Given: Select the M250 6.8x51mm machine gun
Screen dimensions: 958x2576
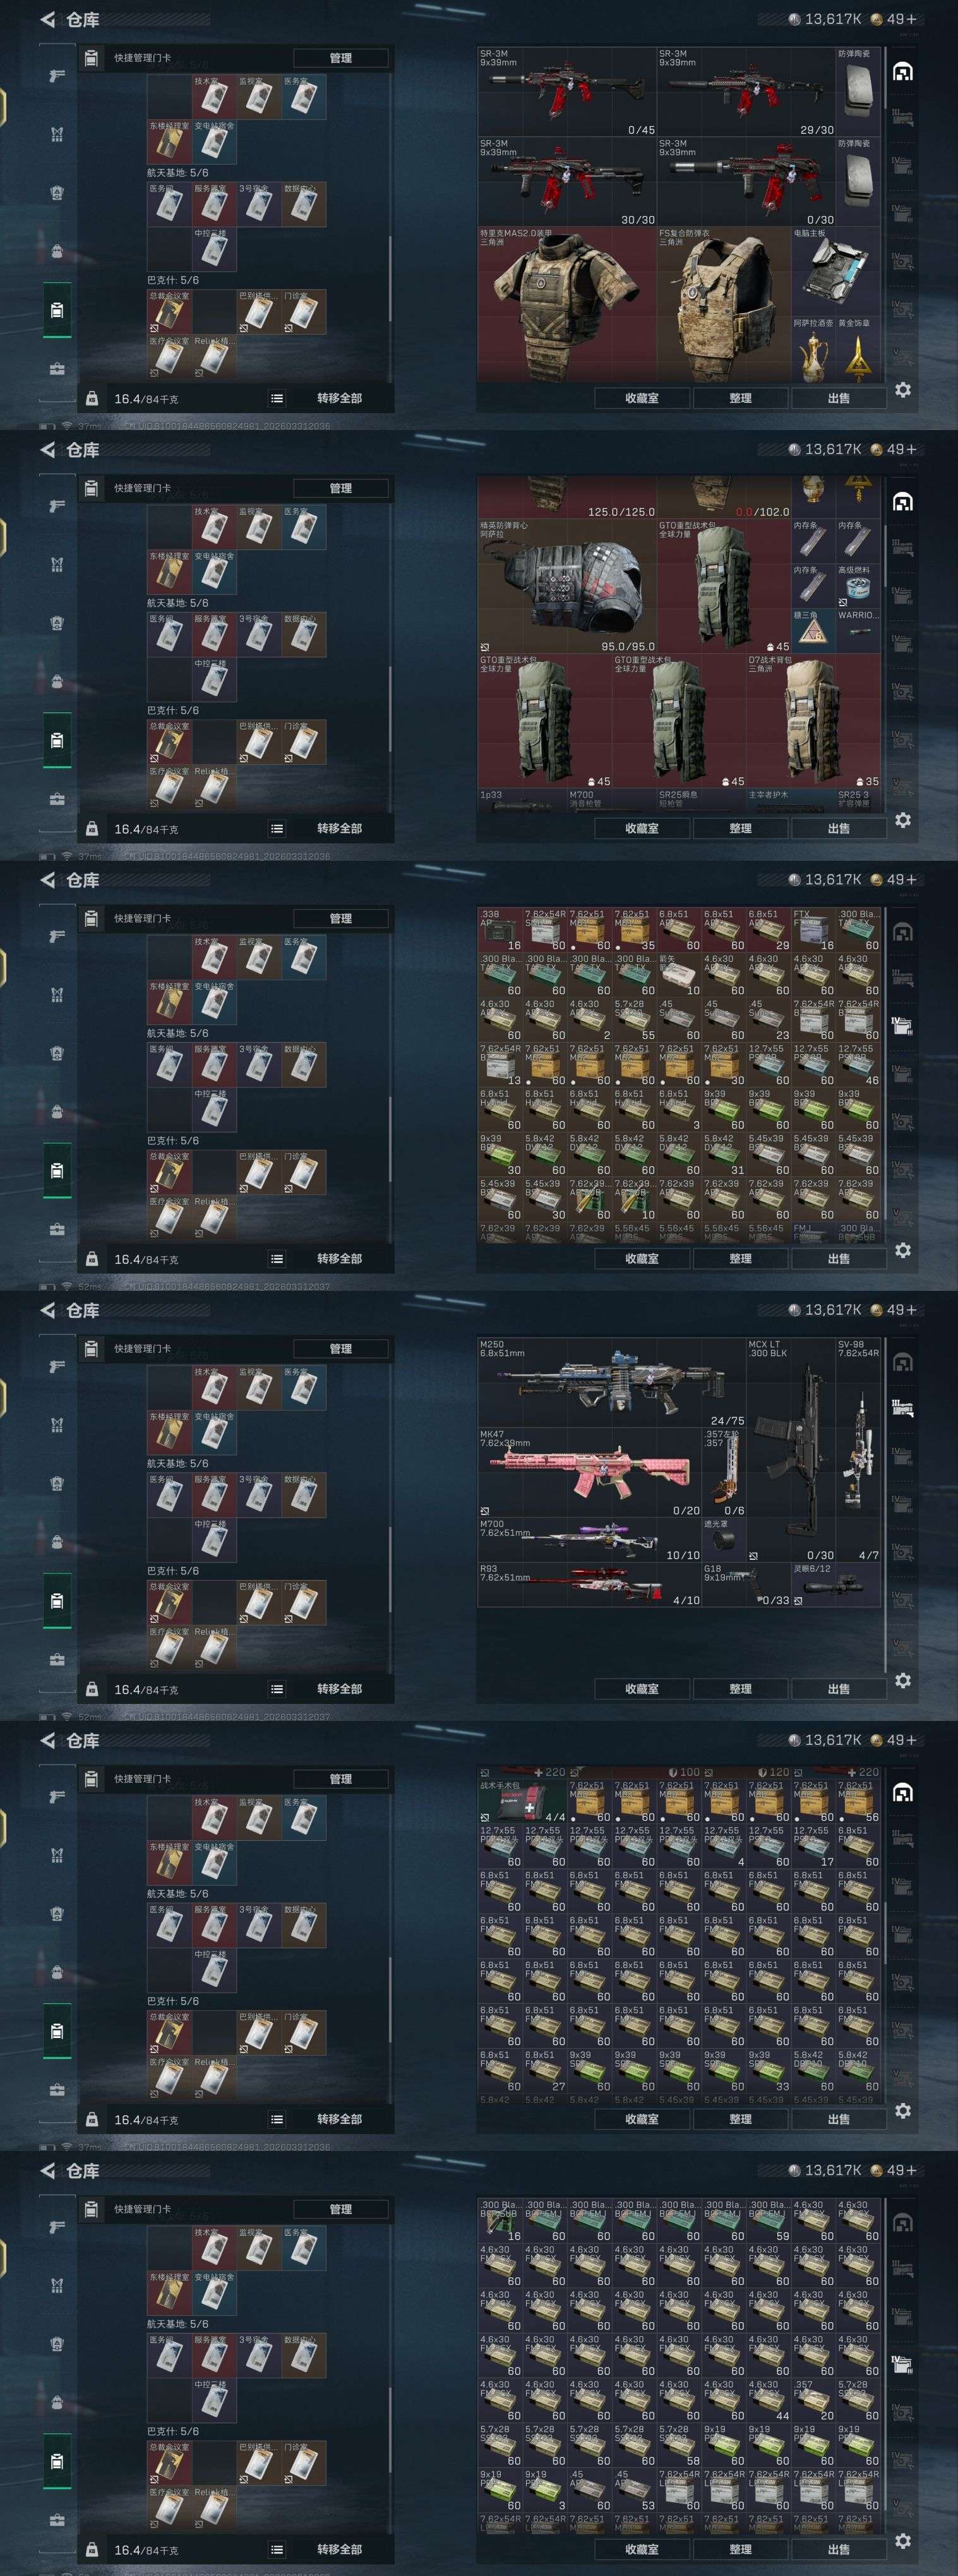Looking at the screenshot, I should point(612,1383).
